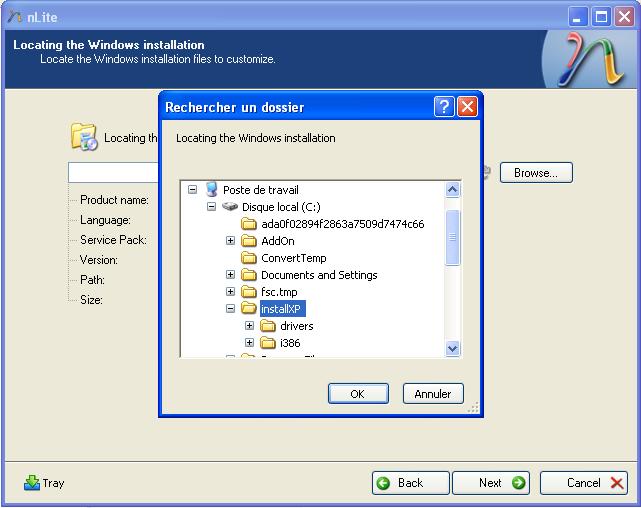This screenshot has width=641, height=508.
Task: Select the fsc.tmp folder name
Action: [x=279, y=292]
